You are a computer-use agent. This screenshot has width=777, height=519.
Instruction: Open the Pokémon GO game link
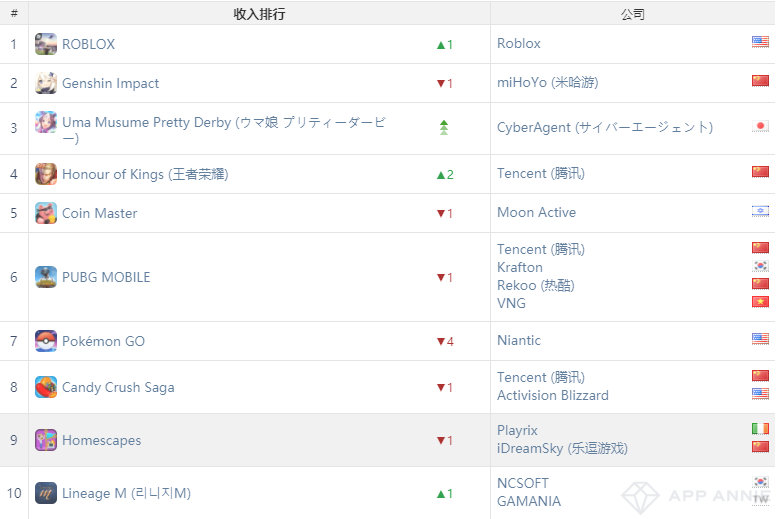pyautogui.click(x=103, y=341)
